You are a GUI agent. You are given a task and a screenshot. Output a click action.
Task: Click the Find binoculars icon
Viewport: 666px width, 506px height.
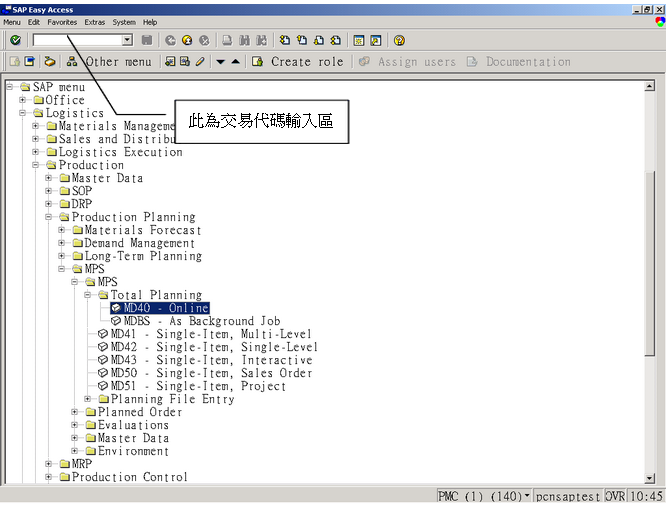pyautogui.click(x=244, y=40)
